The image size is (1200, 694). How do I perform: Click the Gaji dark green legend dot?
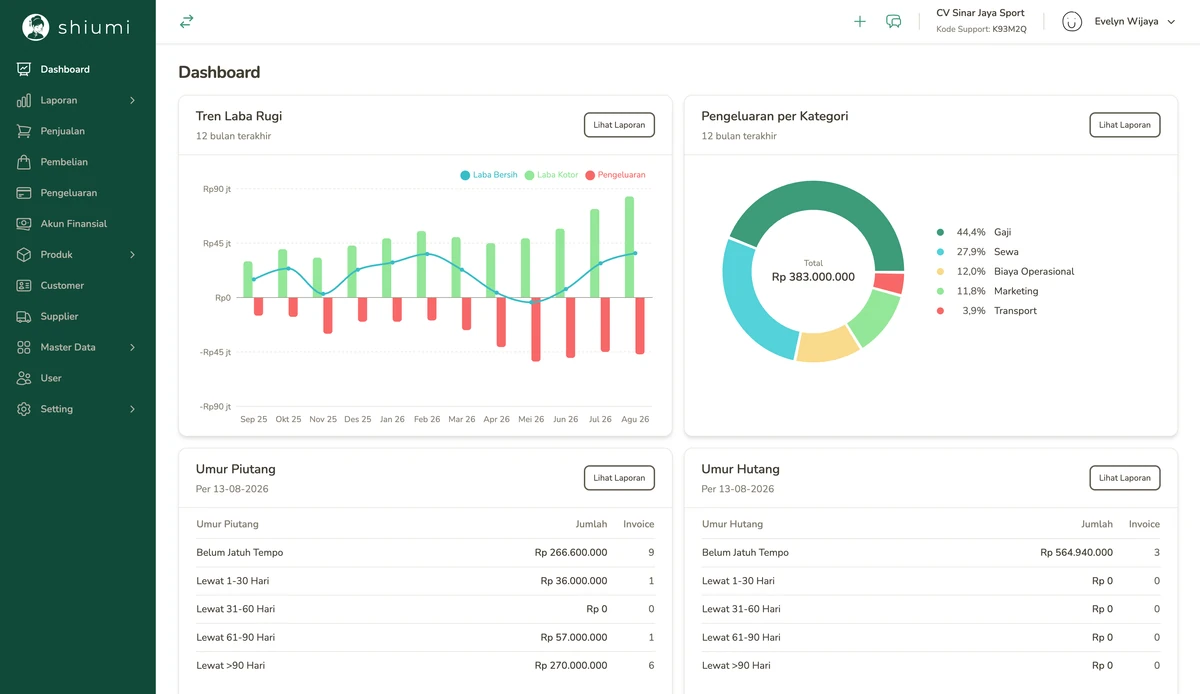click(940, 232)
